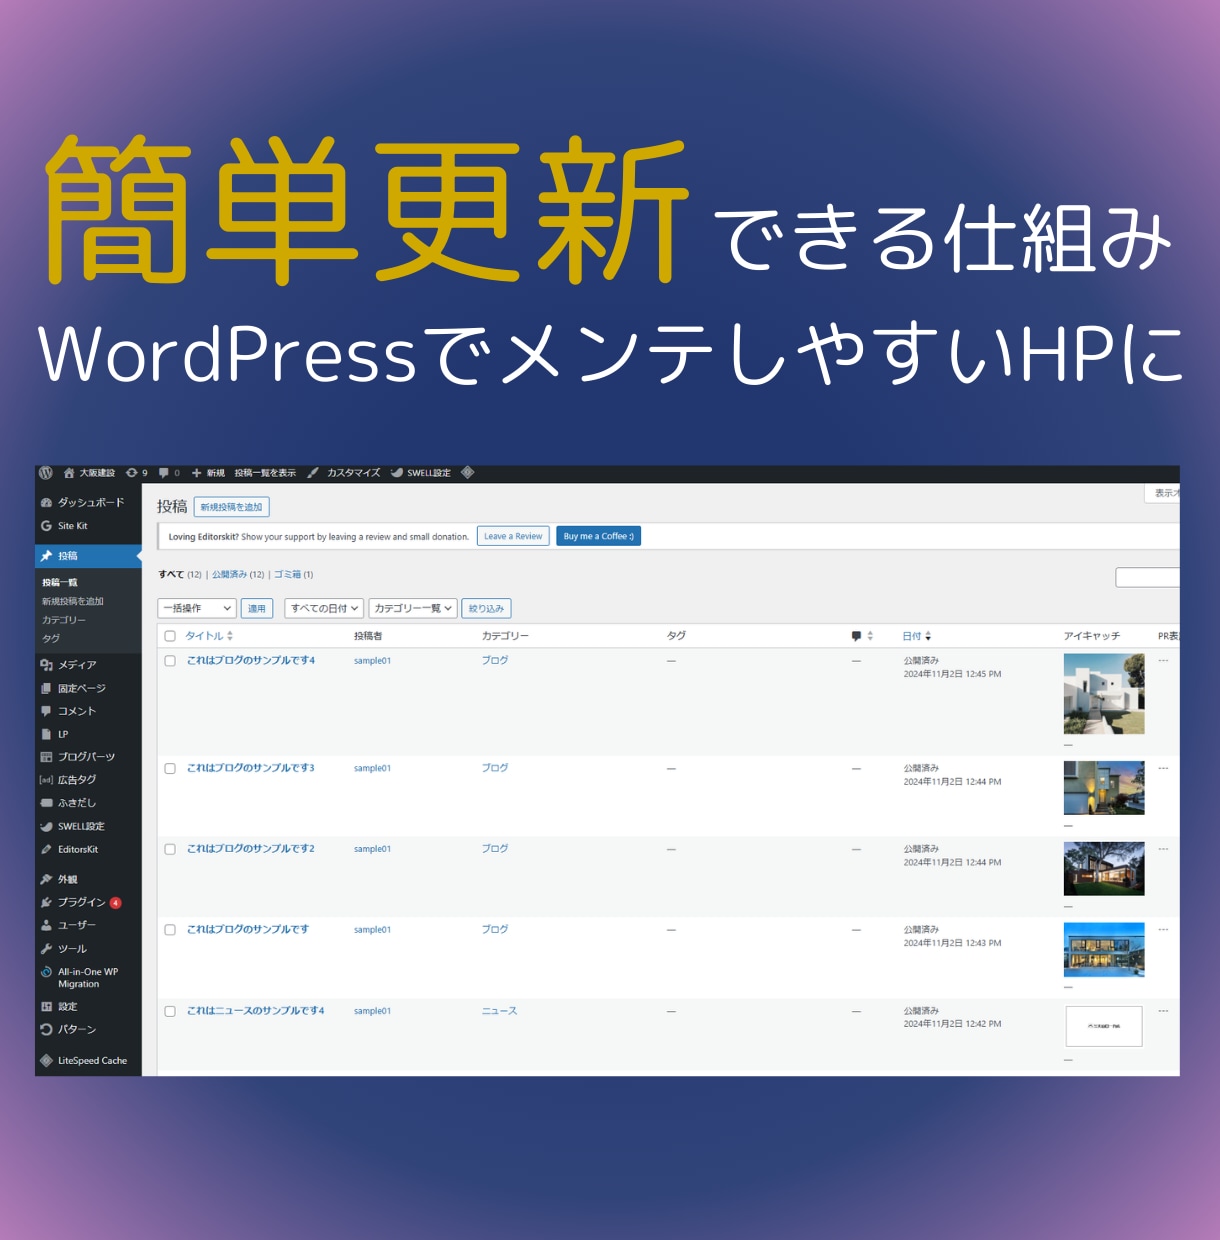The width and height of the screenshot is (1220, 1240).
Task: Open the 一括操作 bulk actions dropdown
Action: [197, 608]
